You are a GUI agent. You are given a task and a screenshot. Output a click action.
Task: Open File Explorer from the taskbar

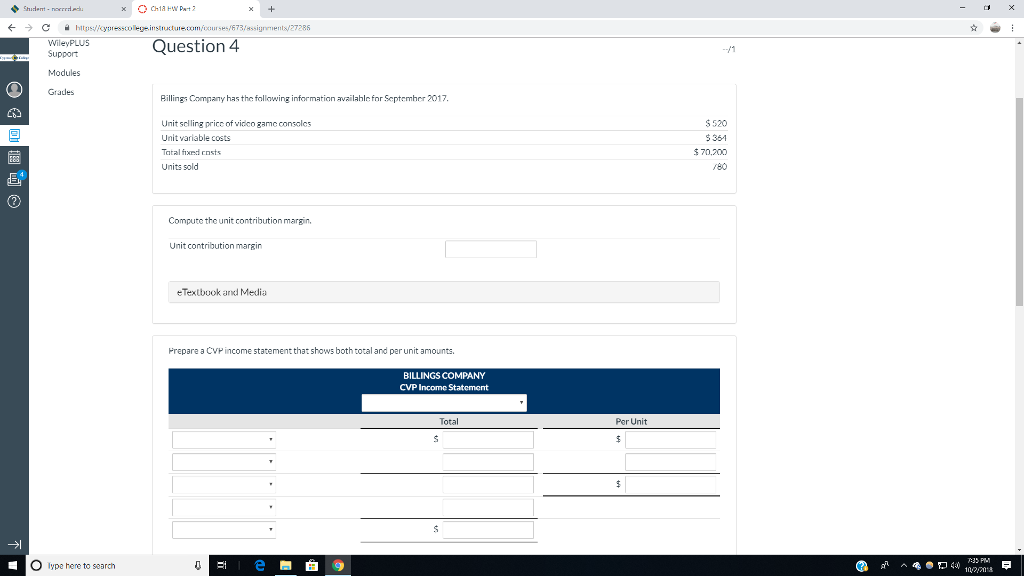pos(287,565)
